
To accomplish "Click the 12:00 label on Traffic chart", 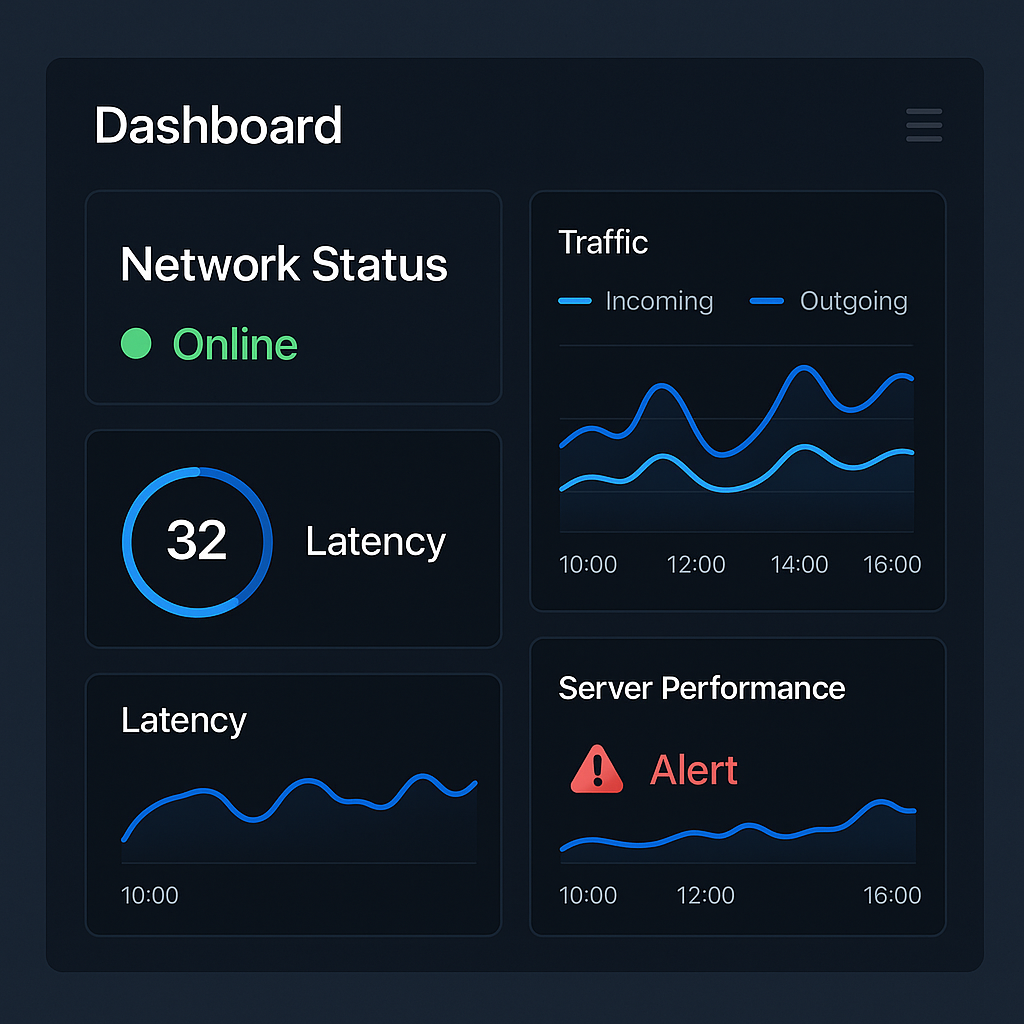I will point(696,564).
